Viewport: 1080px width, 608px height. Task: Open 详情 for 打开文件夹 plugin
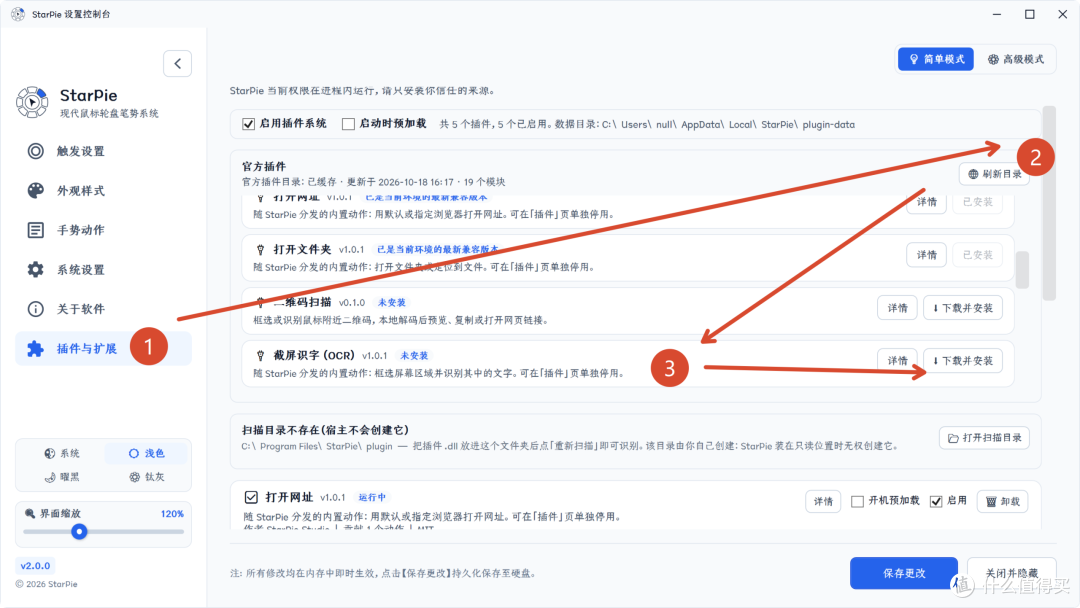pos(926,255)
